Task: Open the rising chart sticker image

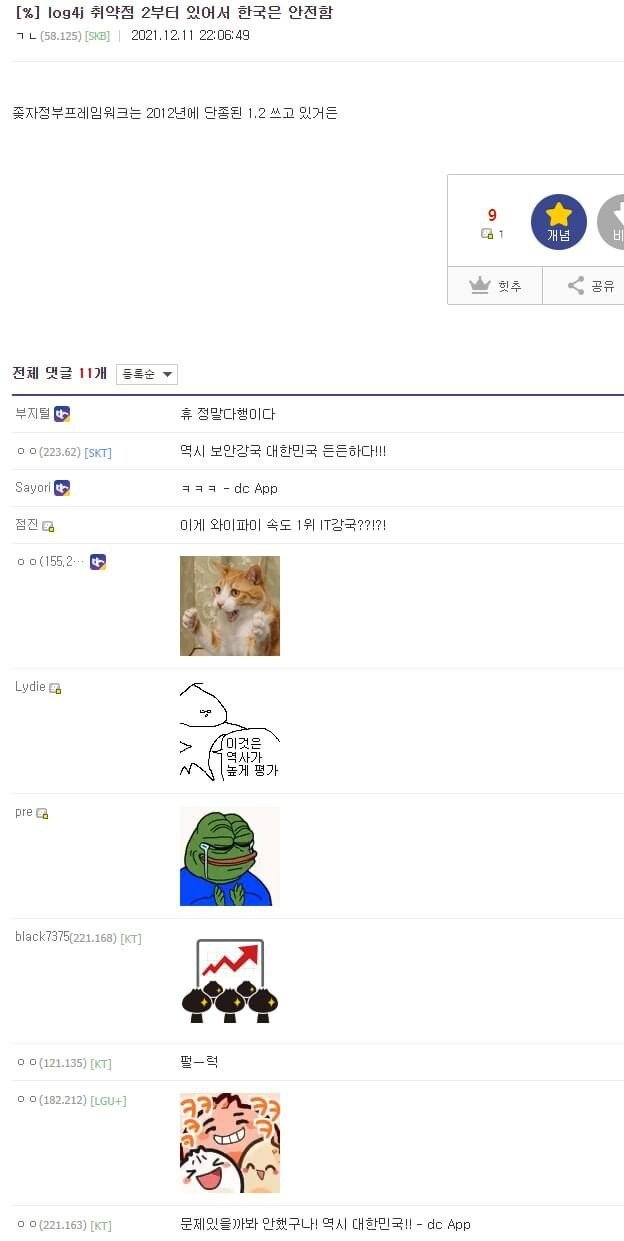Action: coord(230,980)
